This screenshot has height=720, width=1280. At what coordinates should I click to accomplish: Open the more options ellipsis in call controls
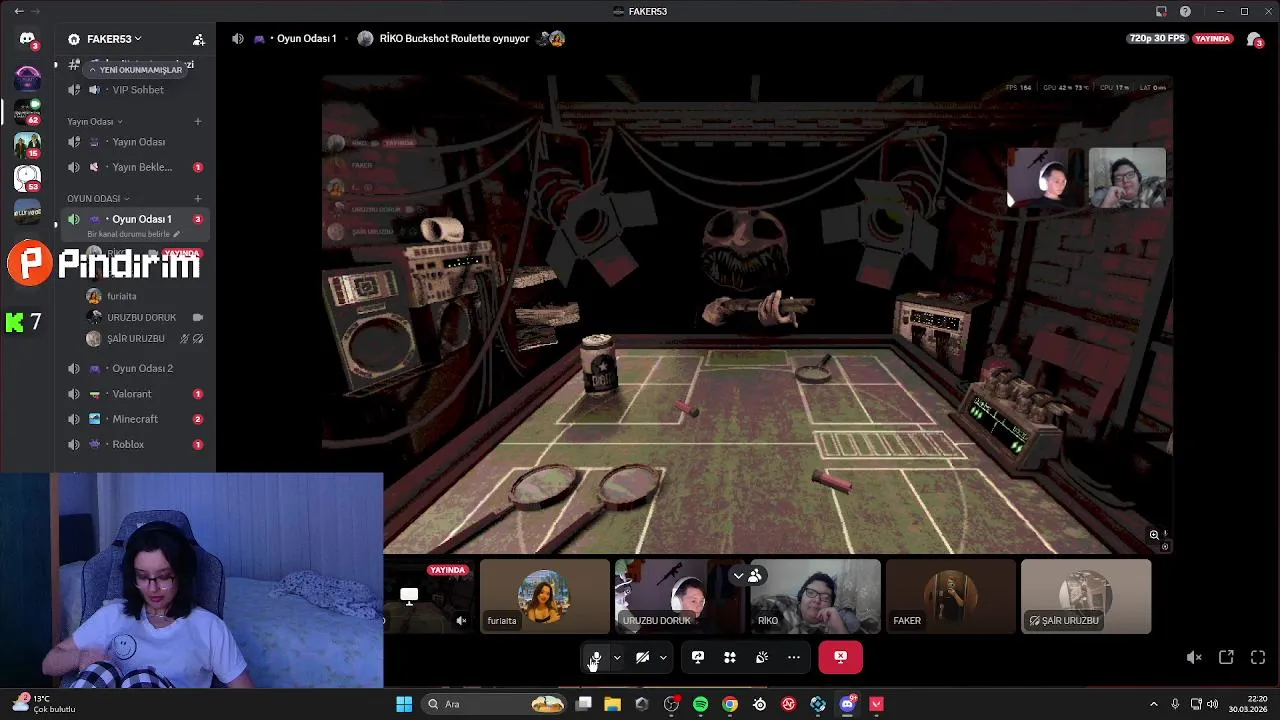(794, 657)
